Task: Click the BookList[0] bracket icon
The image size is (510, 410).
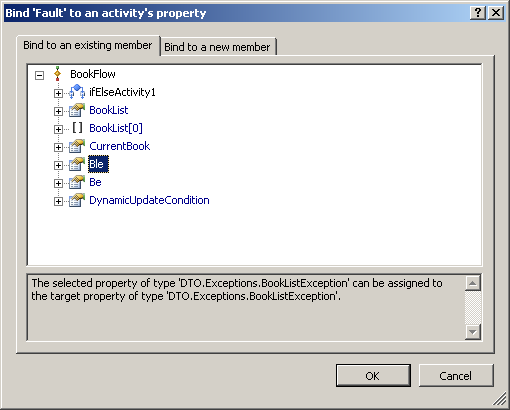Action: (x=77, y=128)
